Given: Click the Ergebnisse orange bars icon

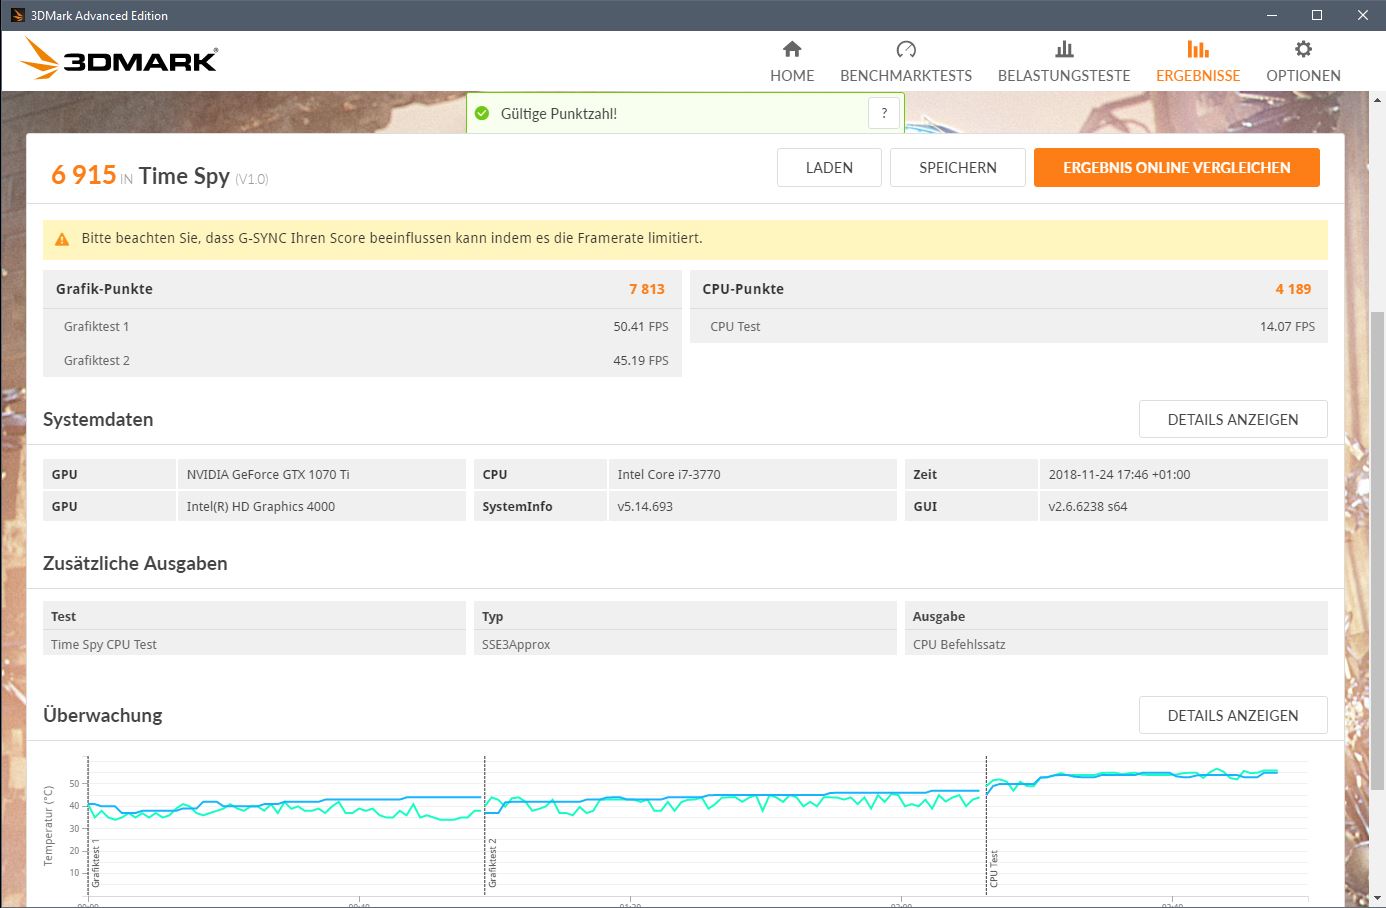Looking at the screenshot, I should pyautogui.click(x=1198, y=49).
